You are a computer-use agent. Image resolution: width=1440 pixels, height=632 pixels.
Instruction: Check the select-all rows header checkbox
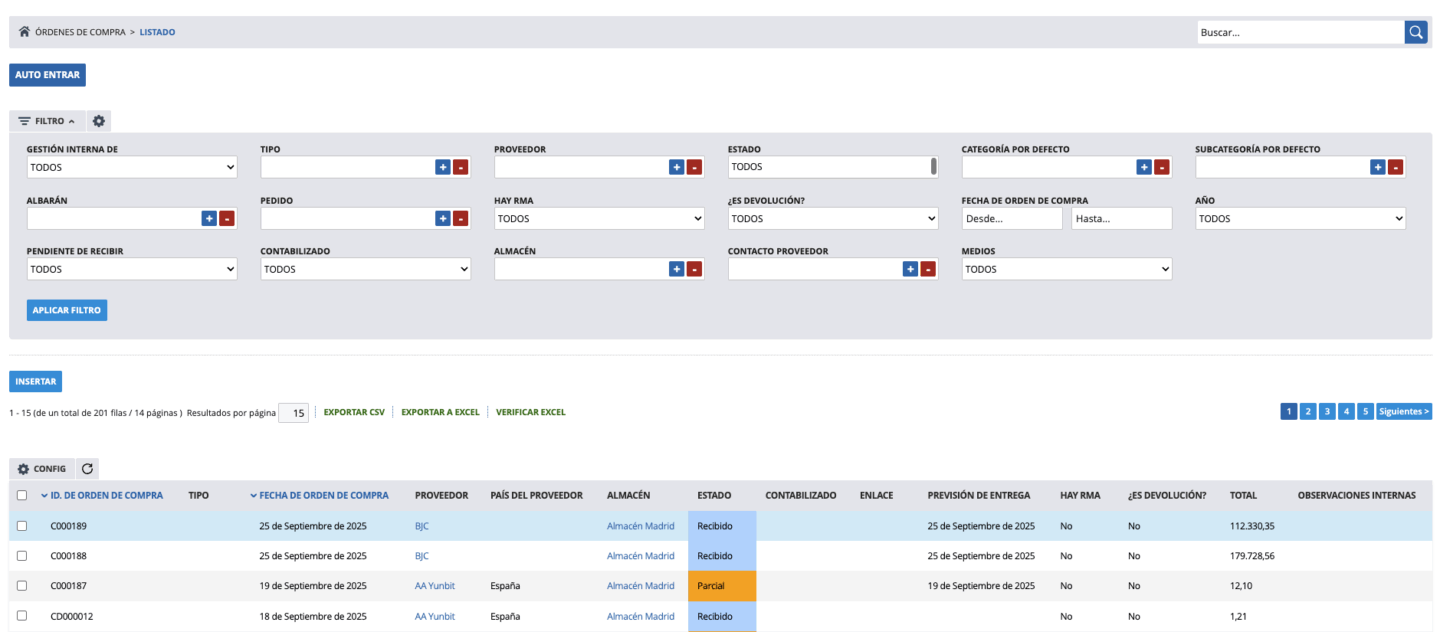(x=22, y=495)
